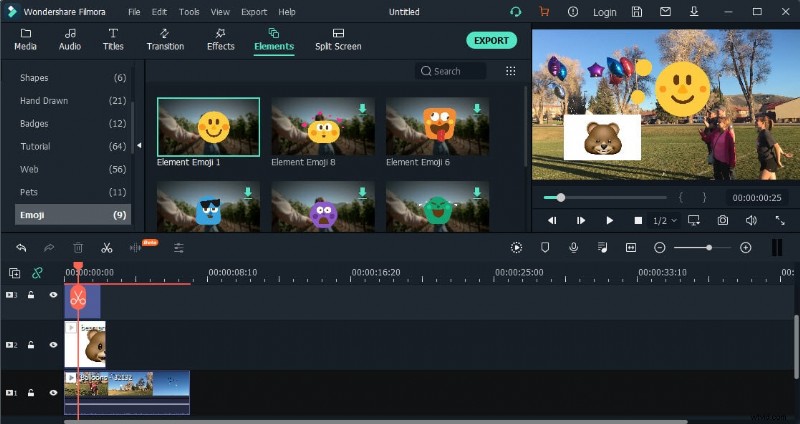
Task: Stop the preview playback
Action: coord(638,220)
